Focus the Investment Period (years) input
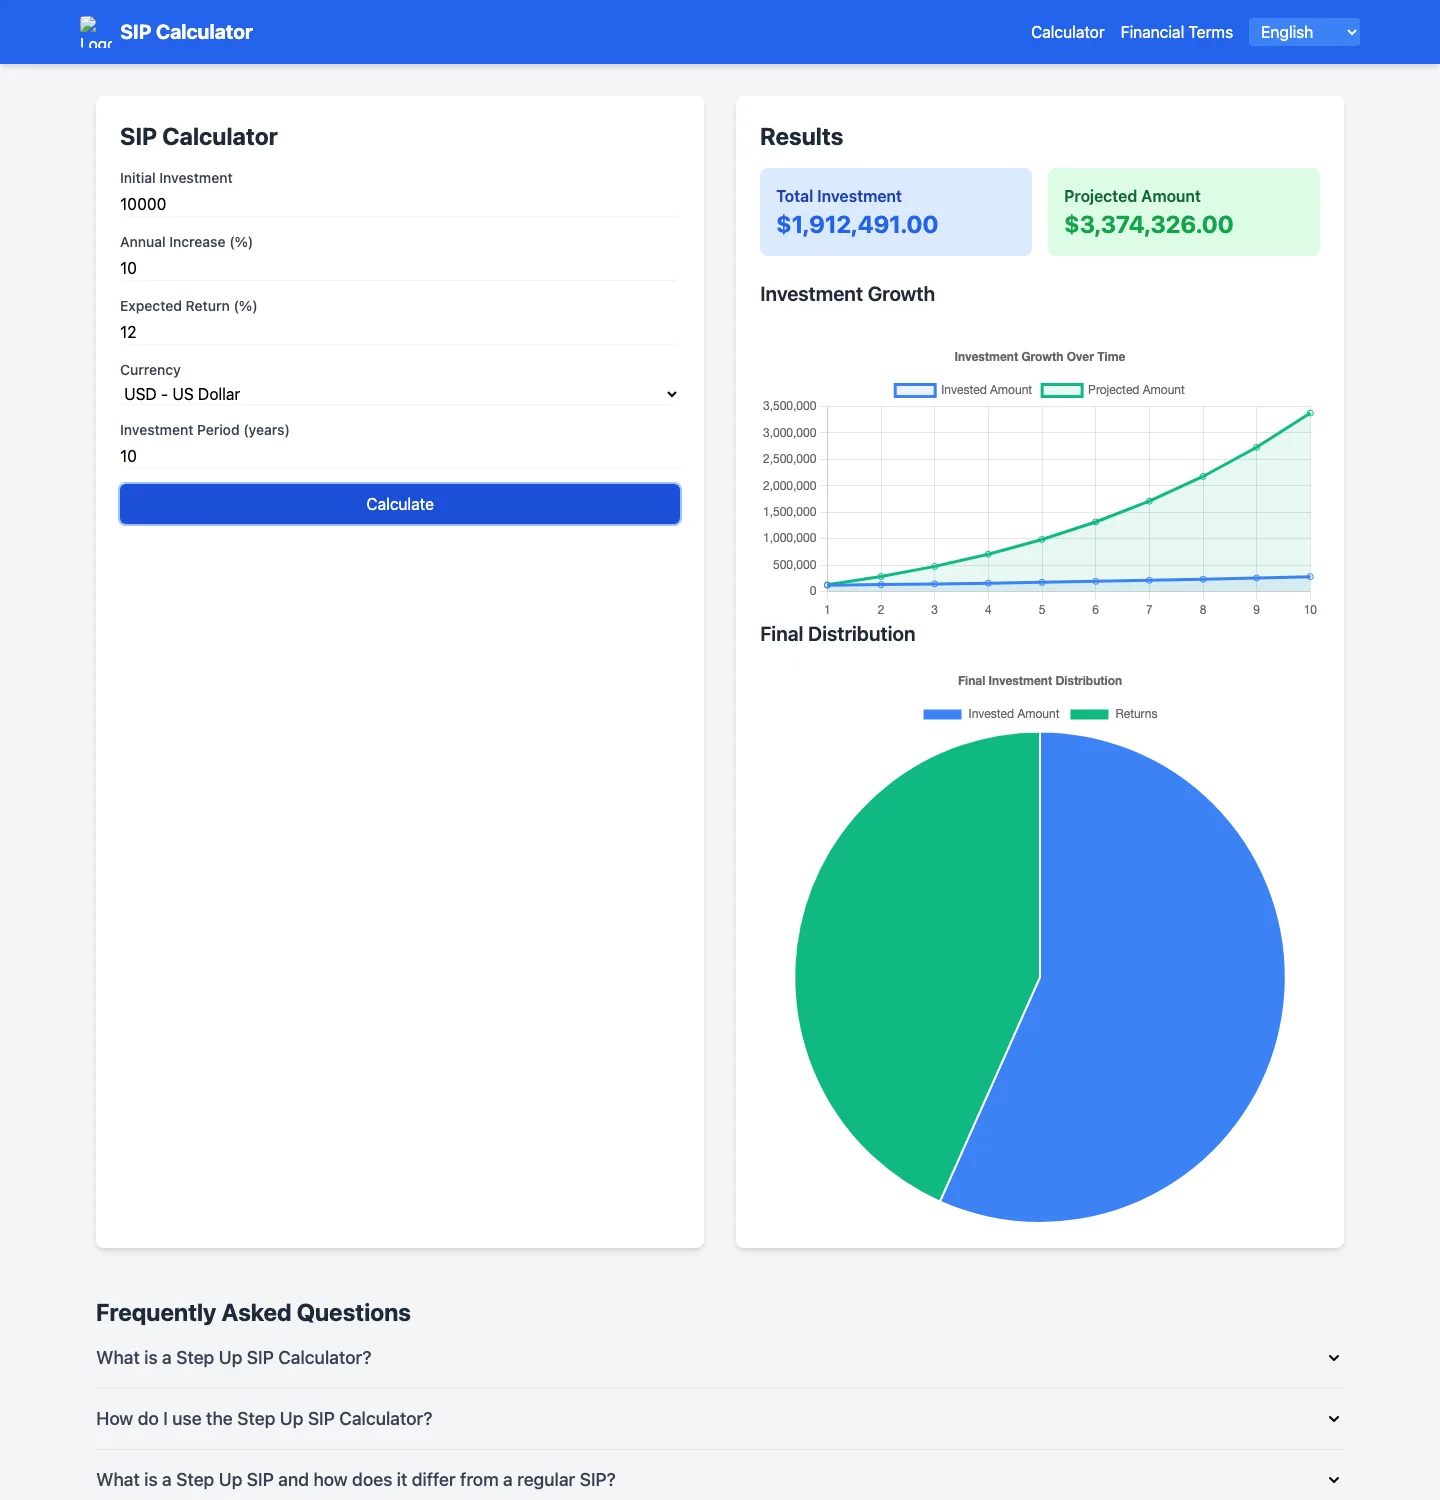 click(x=400, y=456)
